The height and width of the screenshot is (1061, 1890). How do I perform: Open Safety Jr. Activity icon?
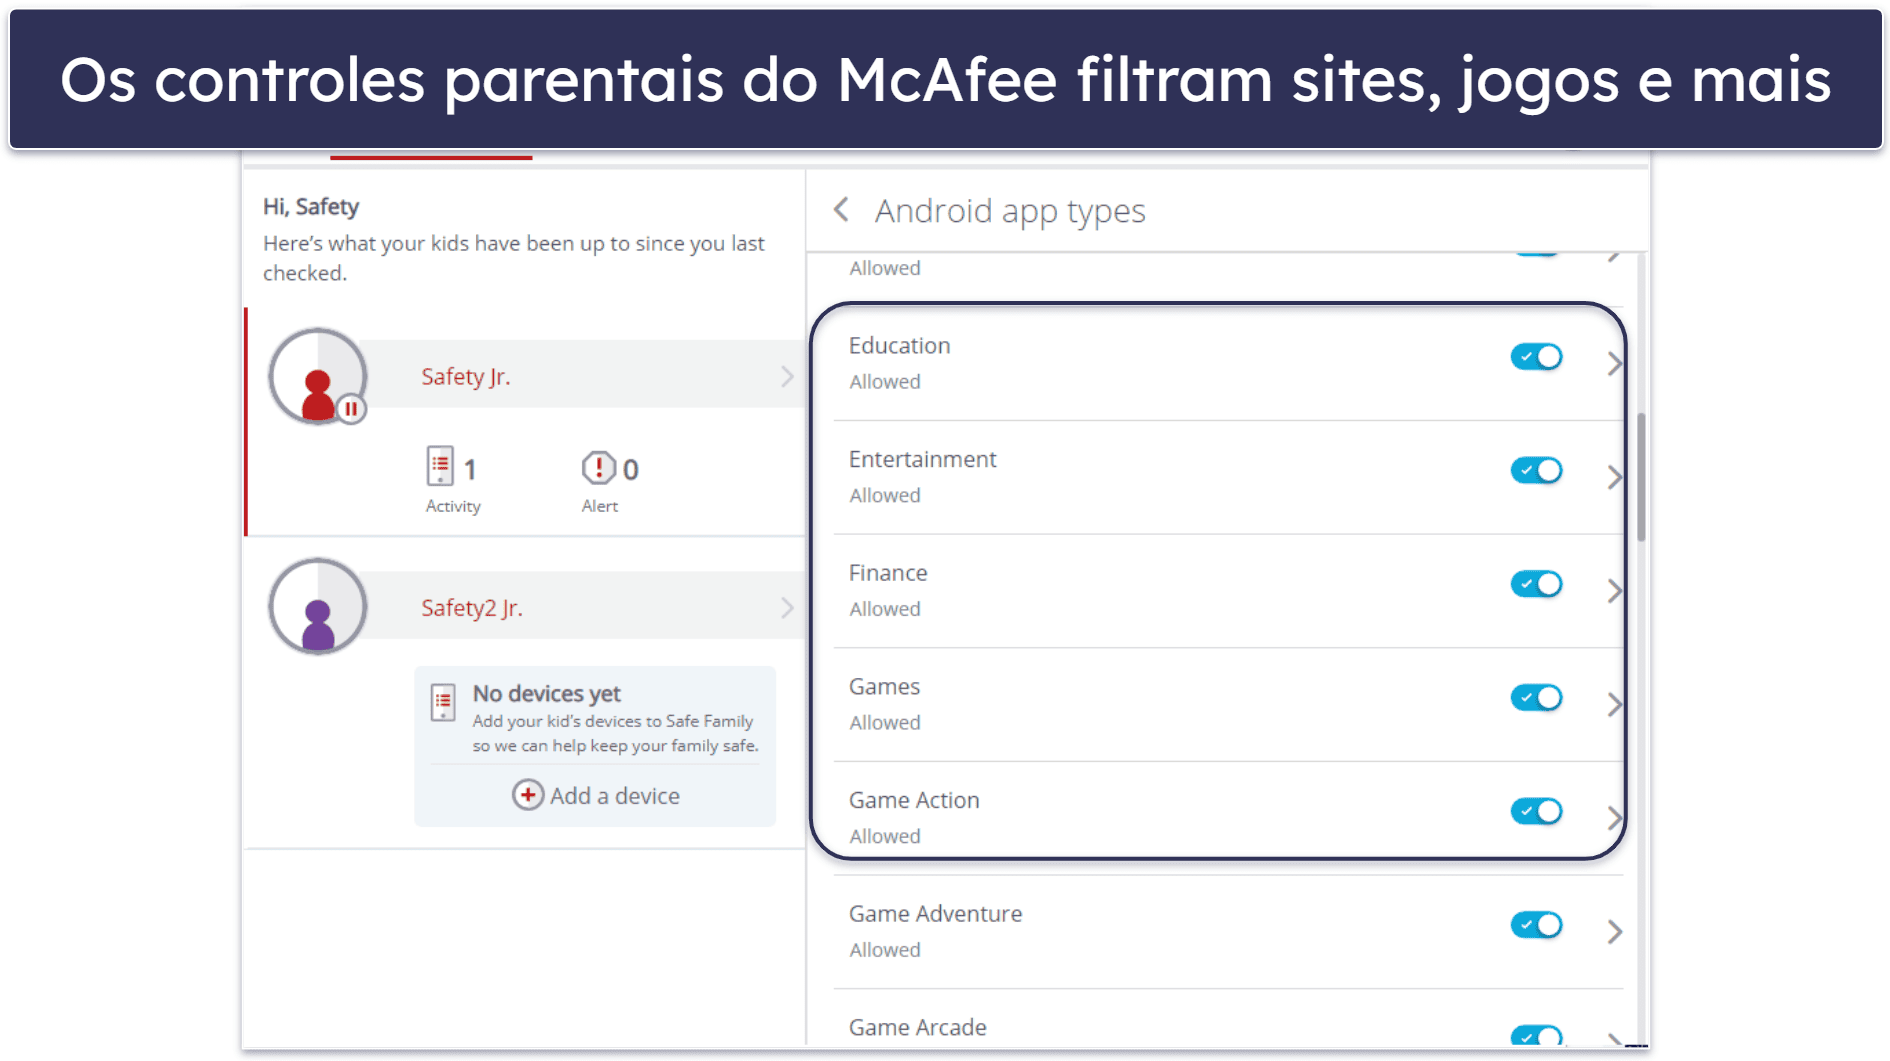click(440, 467)
